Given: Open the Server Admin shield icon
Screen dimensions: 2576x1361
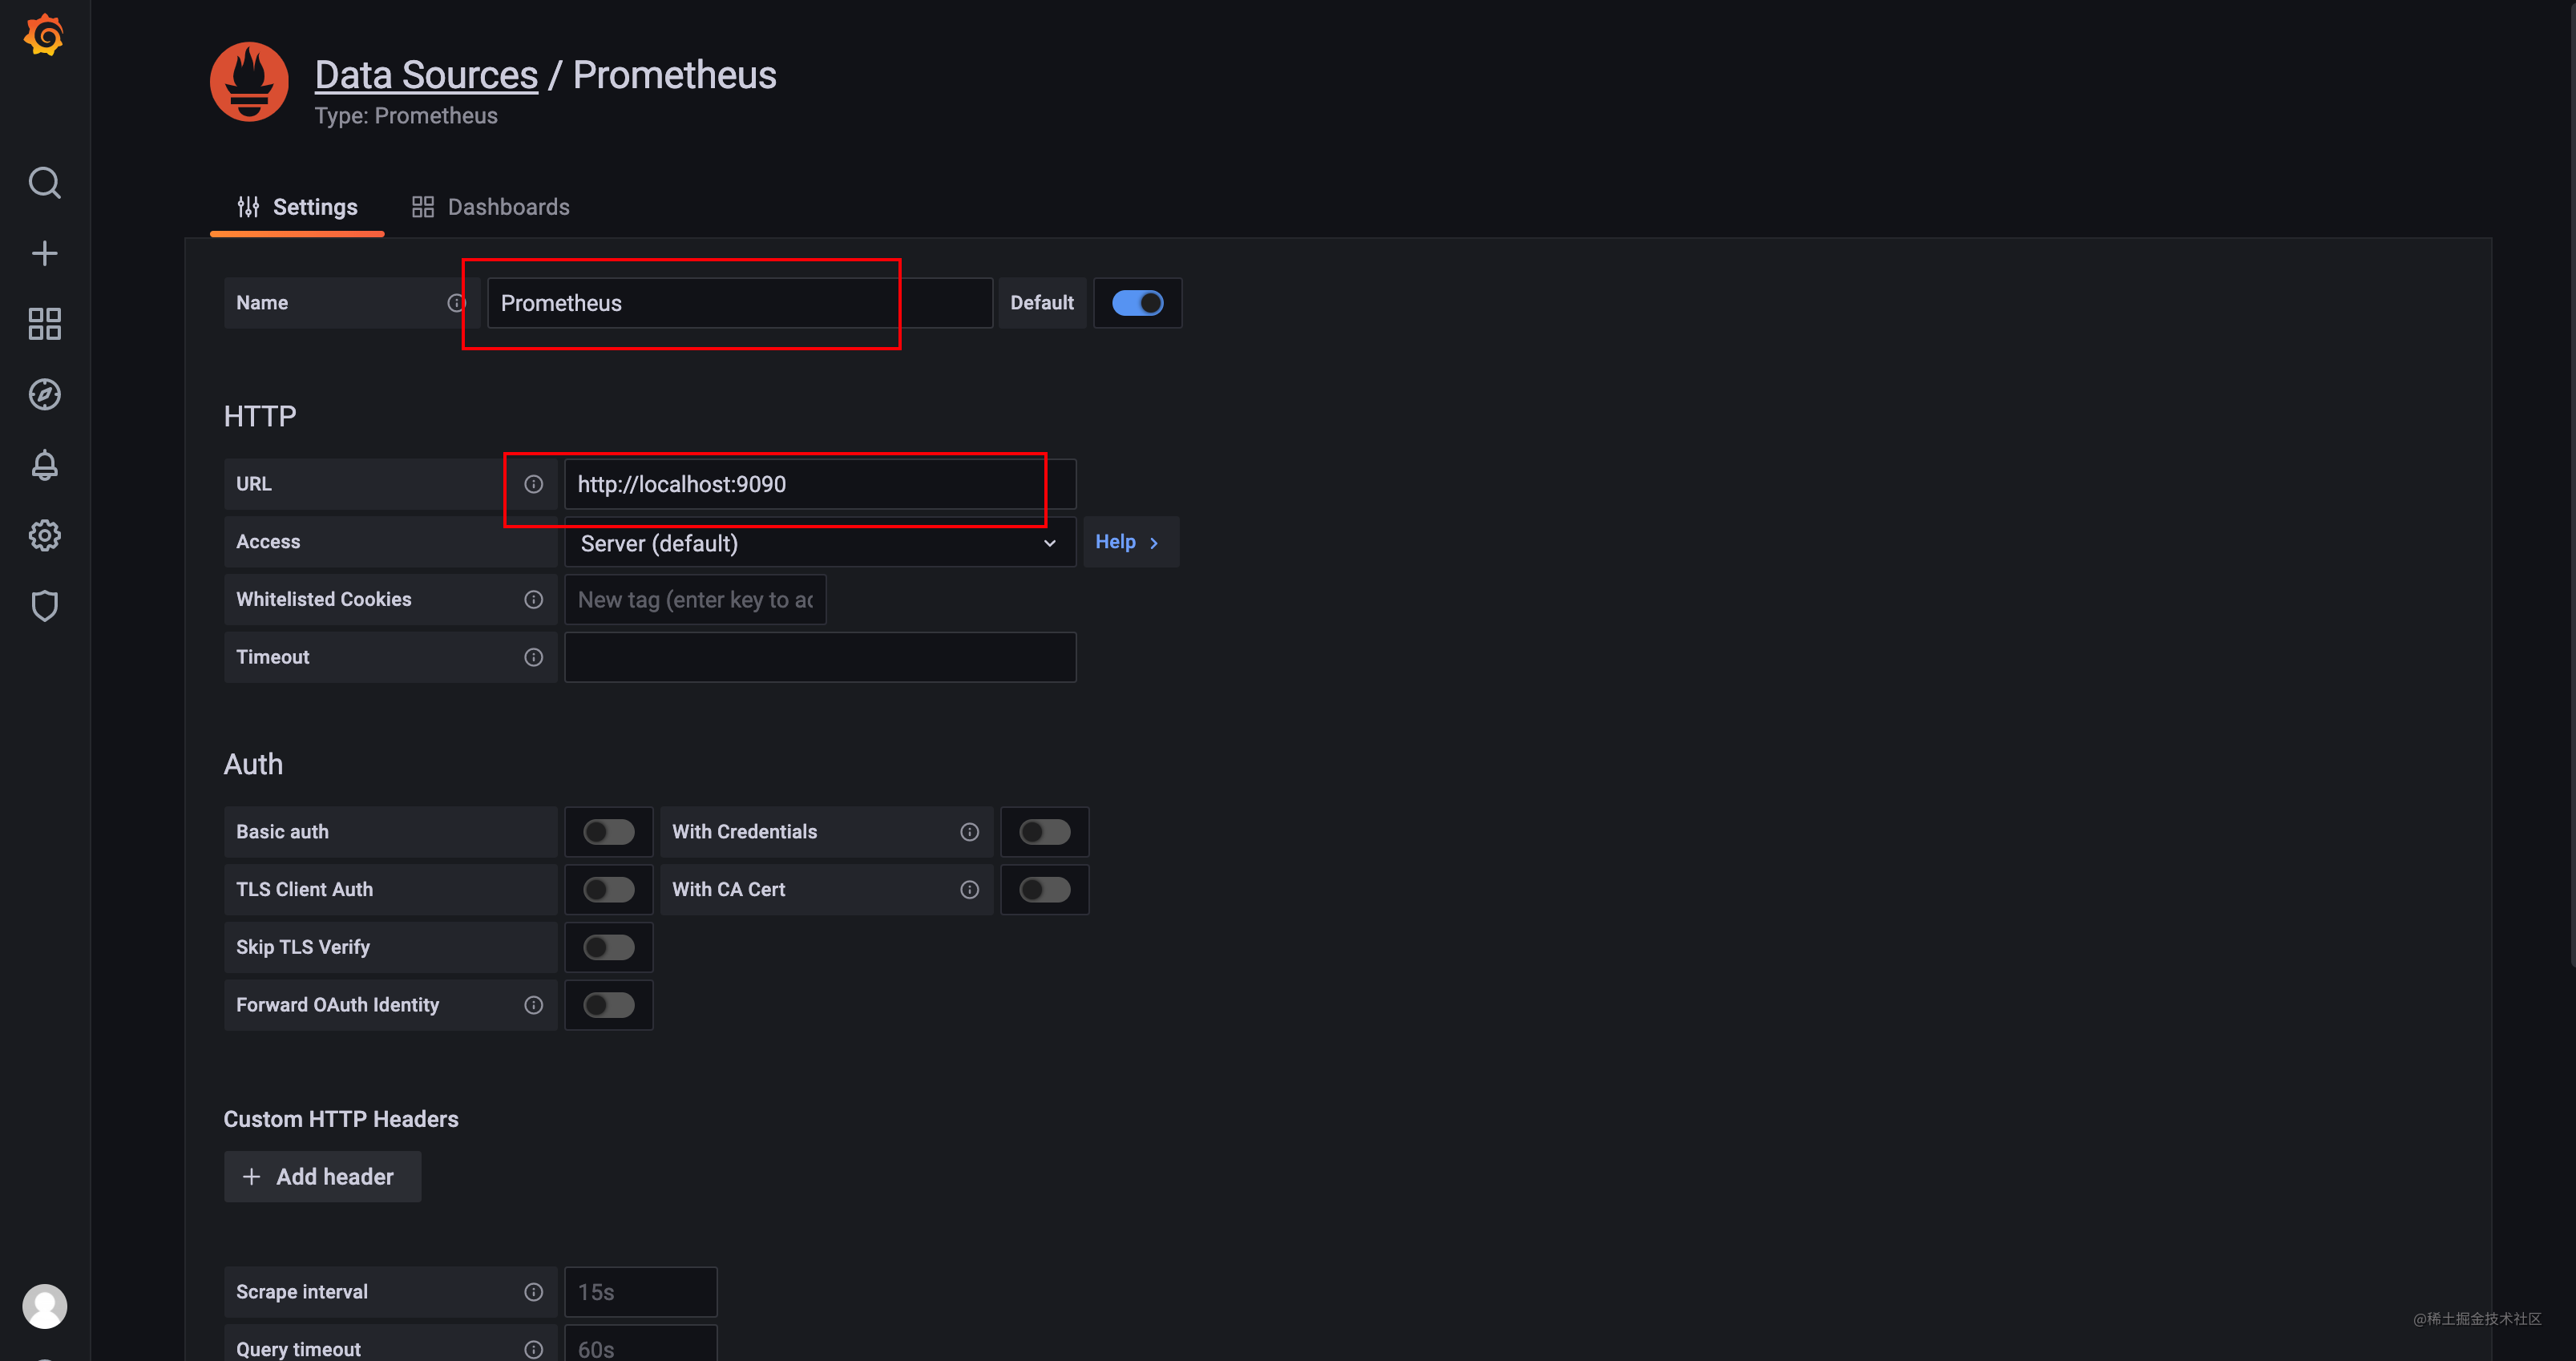Looking at the screenshot, I should click(x=44, y=606).
